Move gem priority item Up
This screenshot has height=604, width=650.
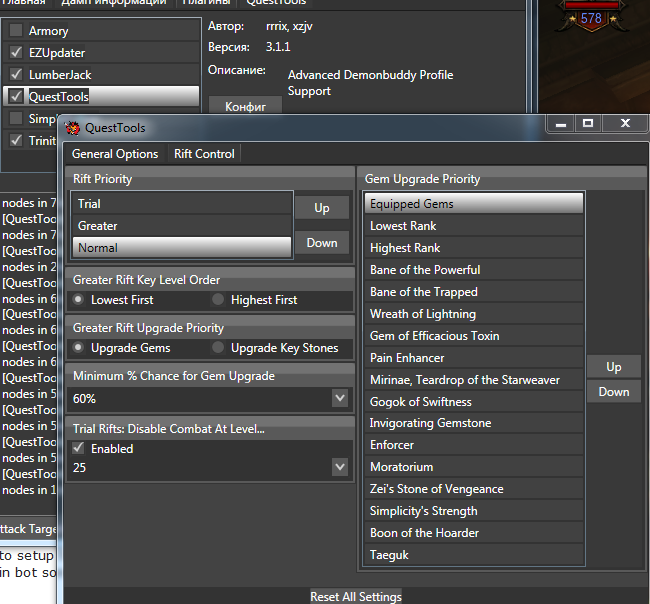(x=614, y=367)
